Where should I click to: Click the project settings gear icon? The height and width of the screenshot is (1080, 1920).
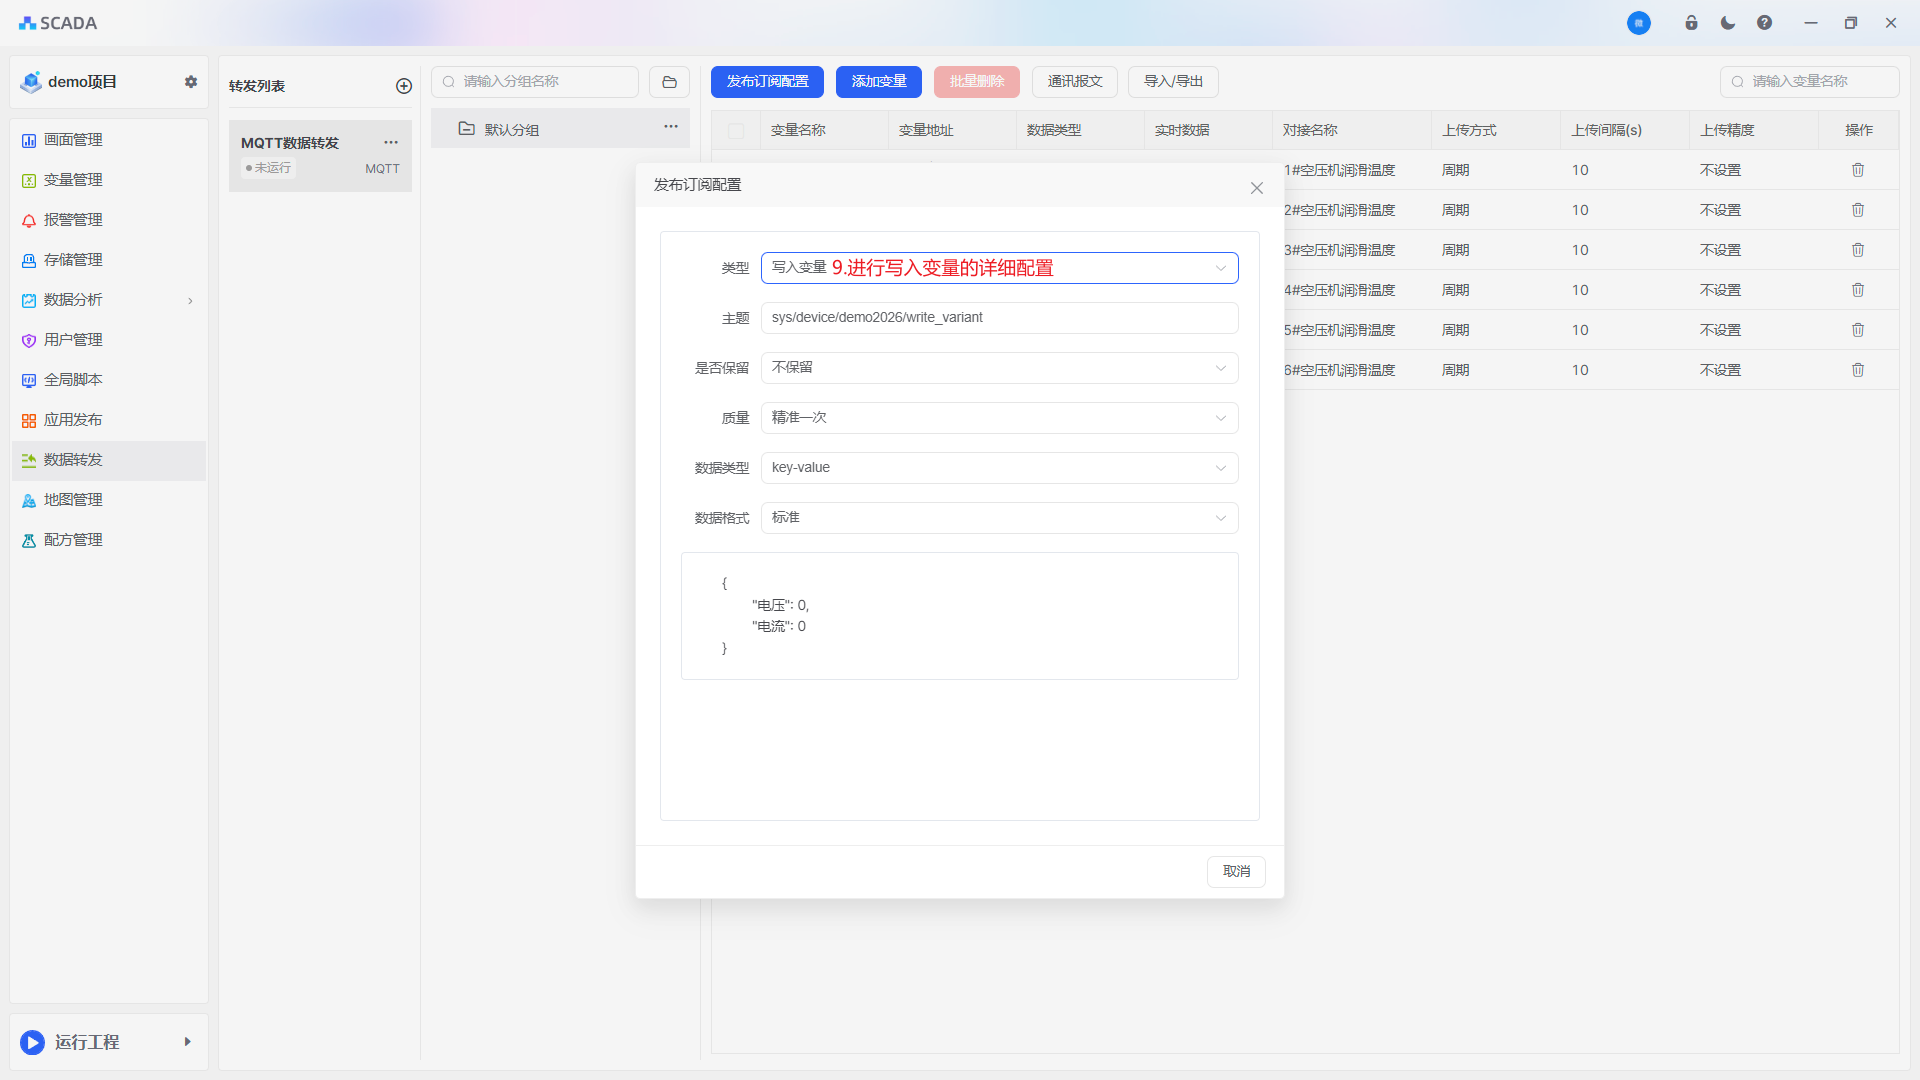click(191, 82)
